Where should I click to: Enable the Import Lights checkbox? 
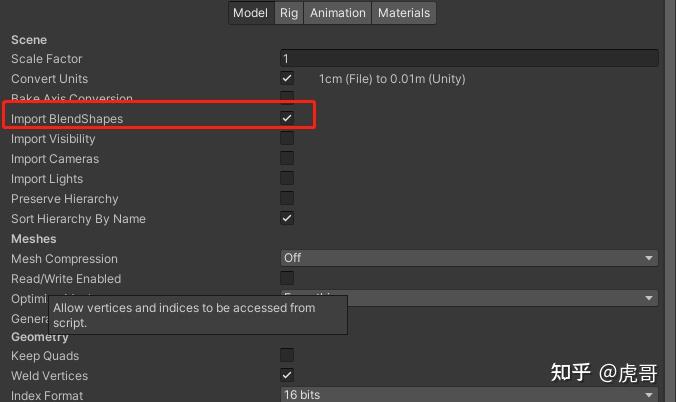287,178
